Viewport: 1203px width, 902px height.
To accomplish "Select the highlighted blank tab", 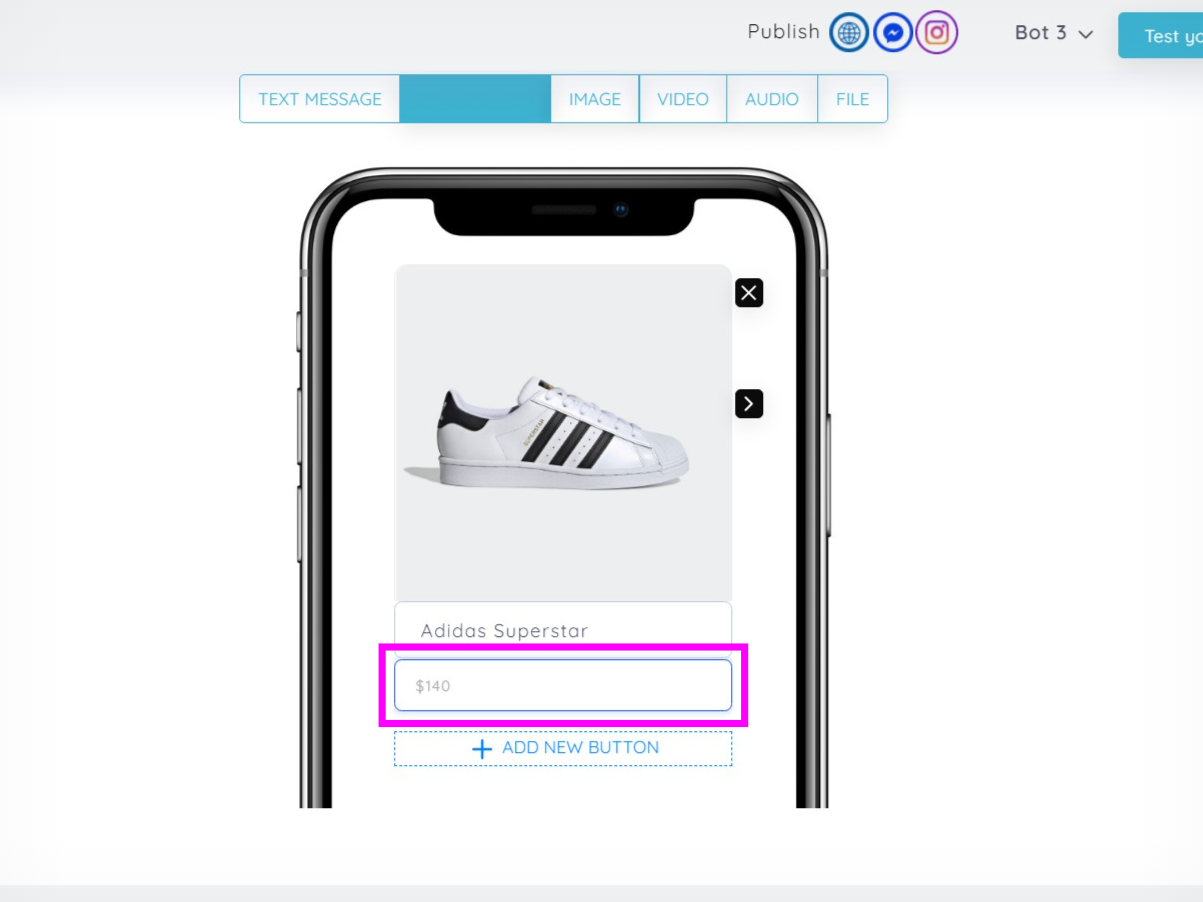I will 475,99.
